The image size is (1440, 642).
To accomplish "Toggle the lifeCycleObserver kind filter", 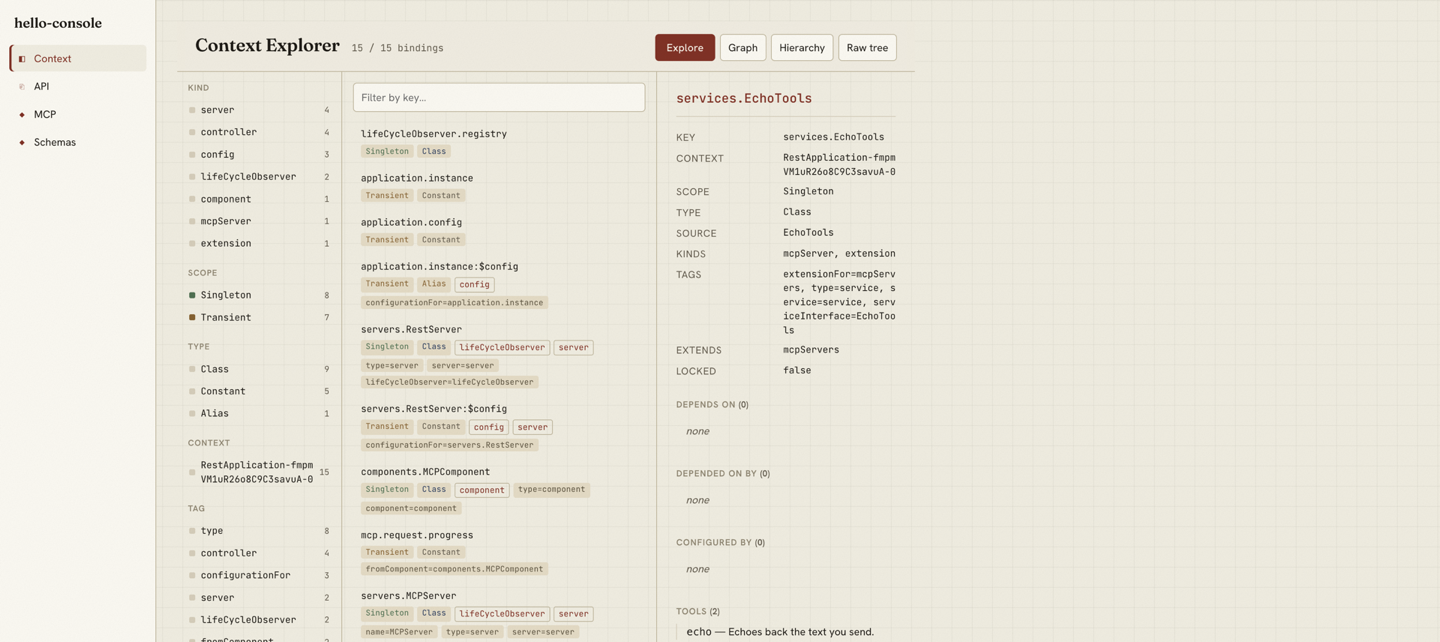I will (259, 176).
